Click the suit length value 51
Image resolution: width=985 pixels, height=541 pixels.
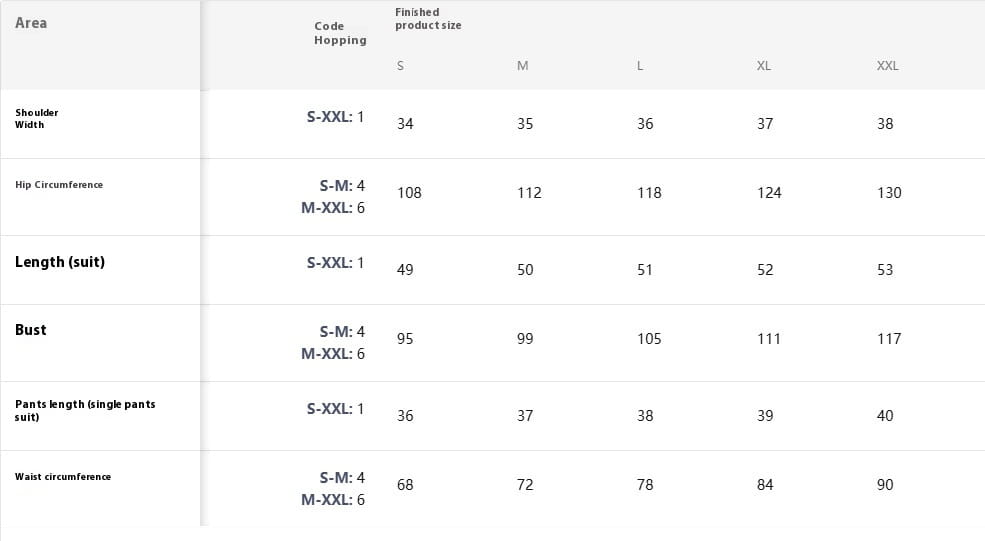pyautogui.click(x=645, y=270)
